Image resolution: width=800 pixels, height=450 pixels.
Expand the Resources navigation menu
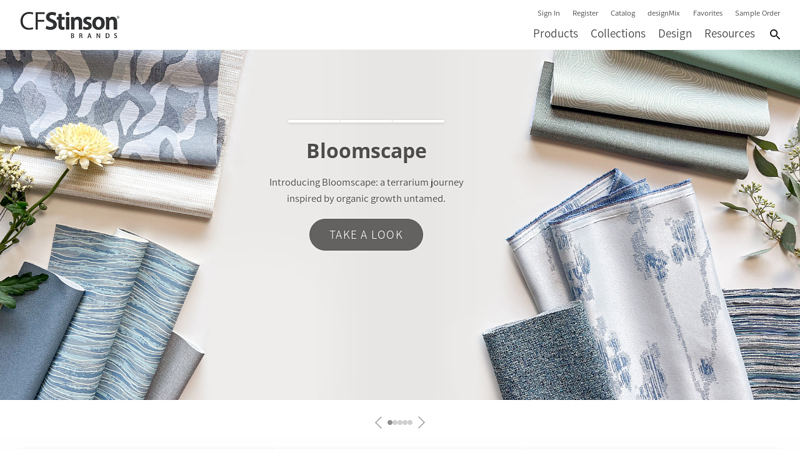(730, 34)
